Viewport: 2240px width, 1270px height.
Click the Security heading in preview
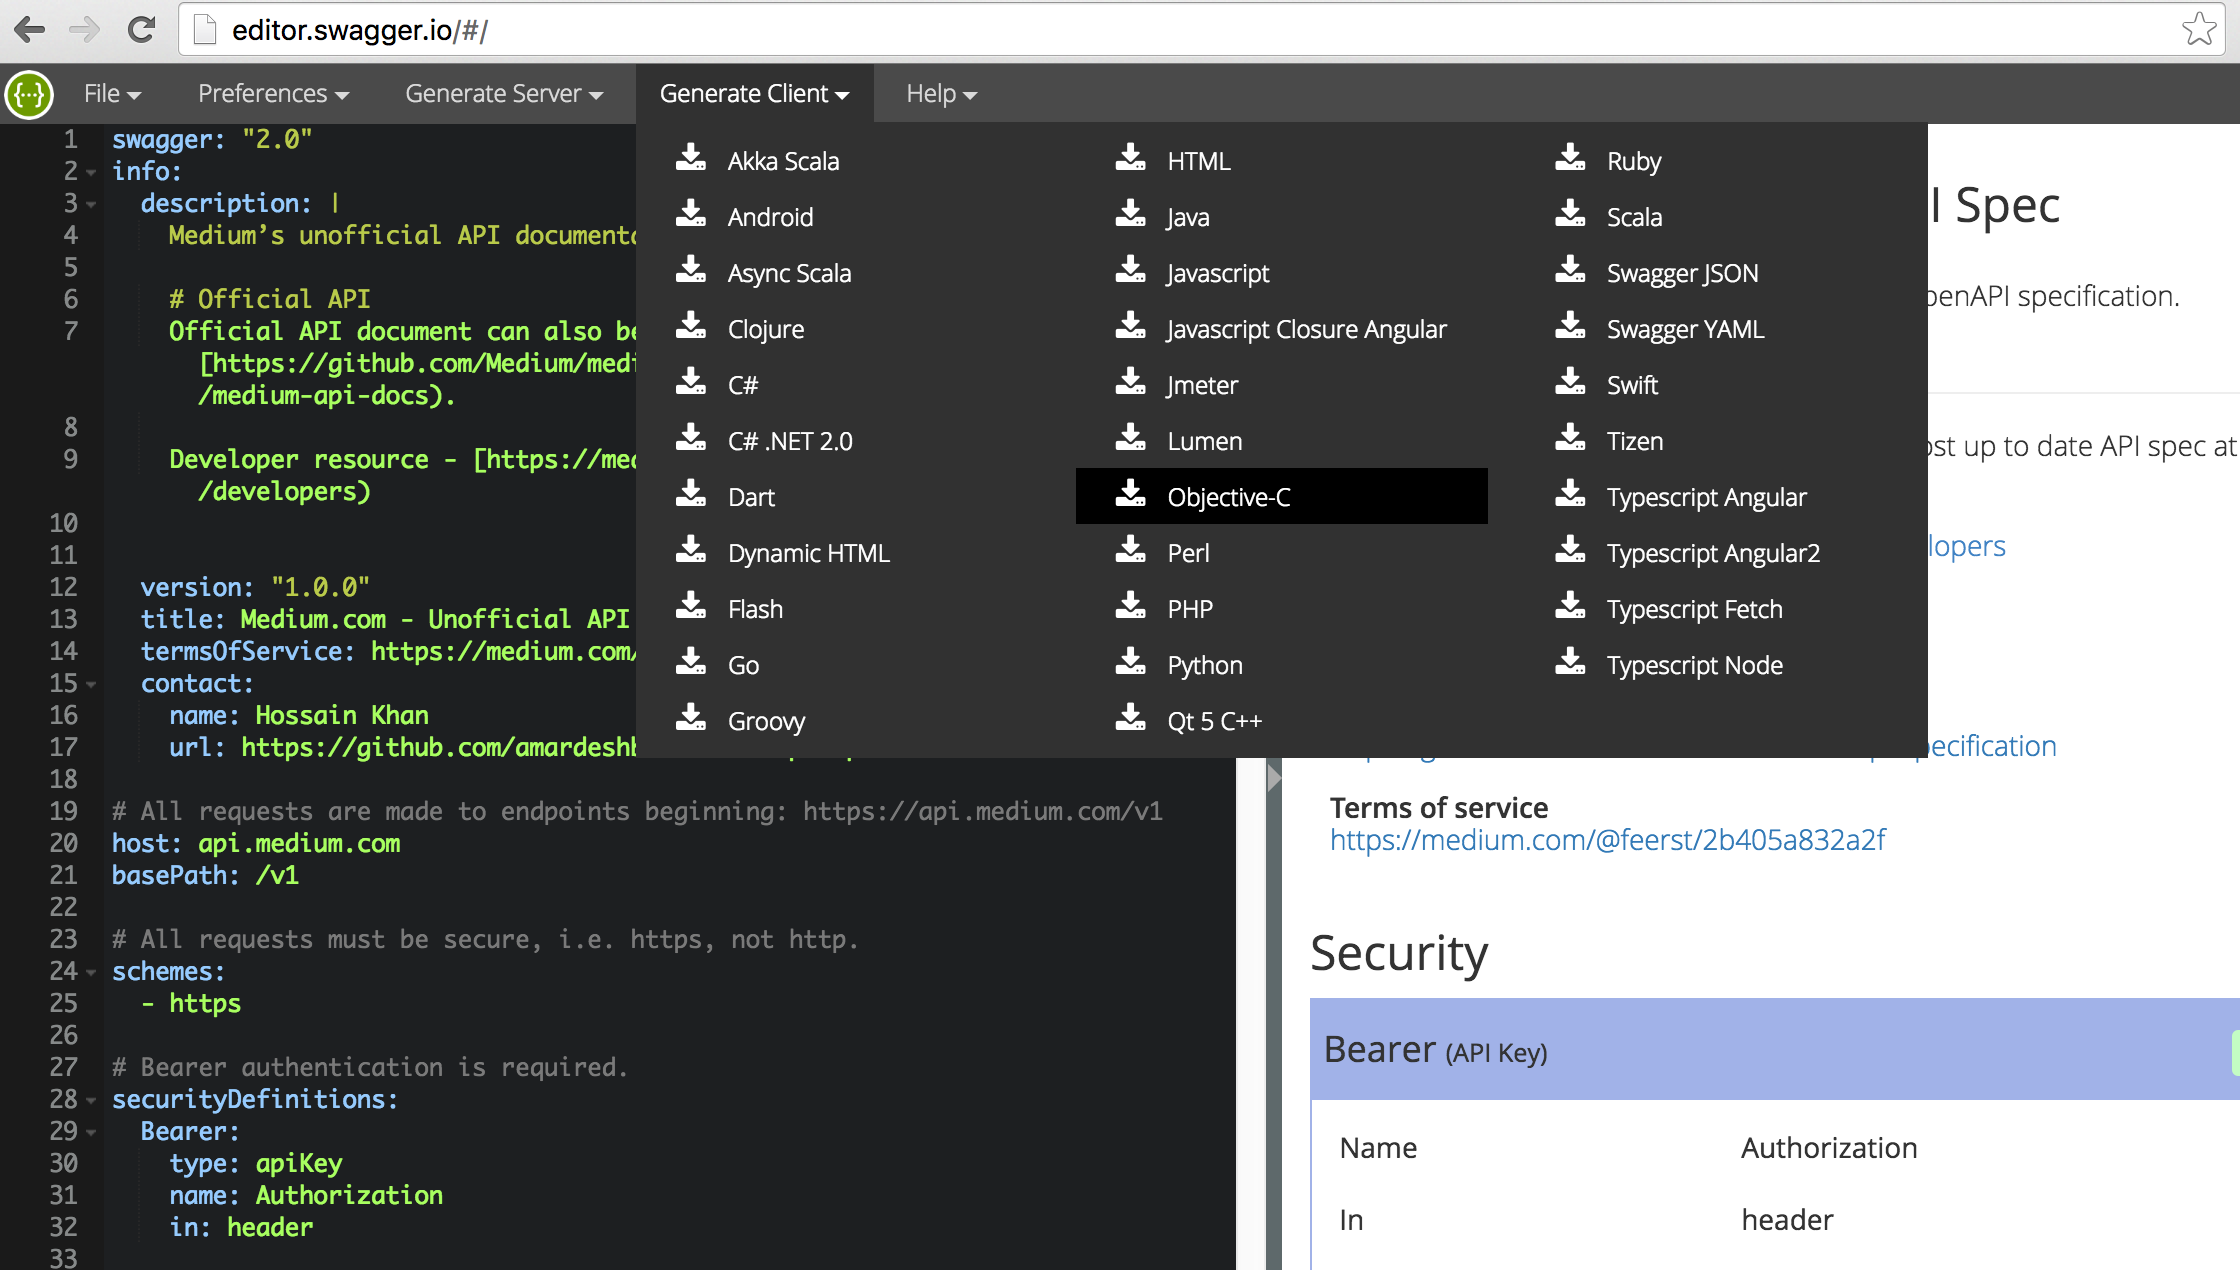pyautogui.click(x=1399, y=953)
